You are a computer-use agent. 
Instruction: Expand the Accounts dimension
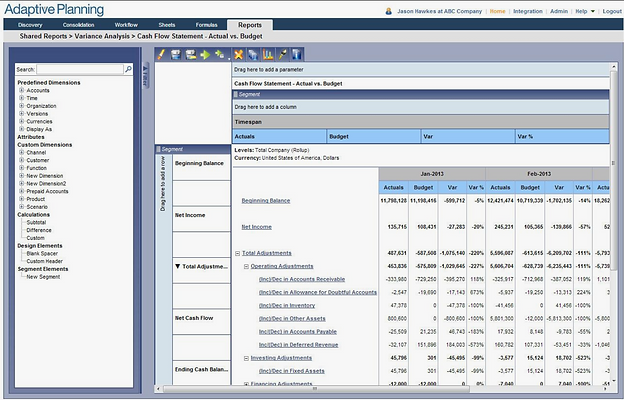click(x=21, y=90)
